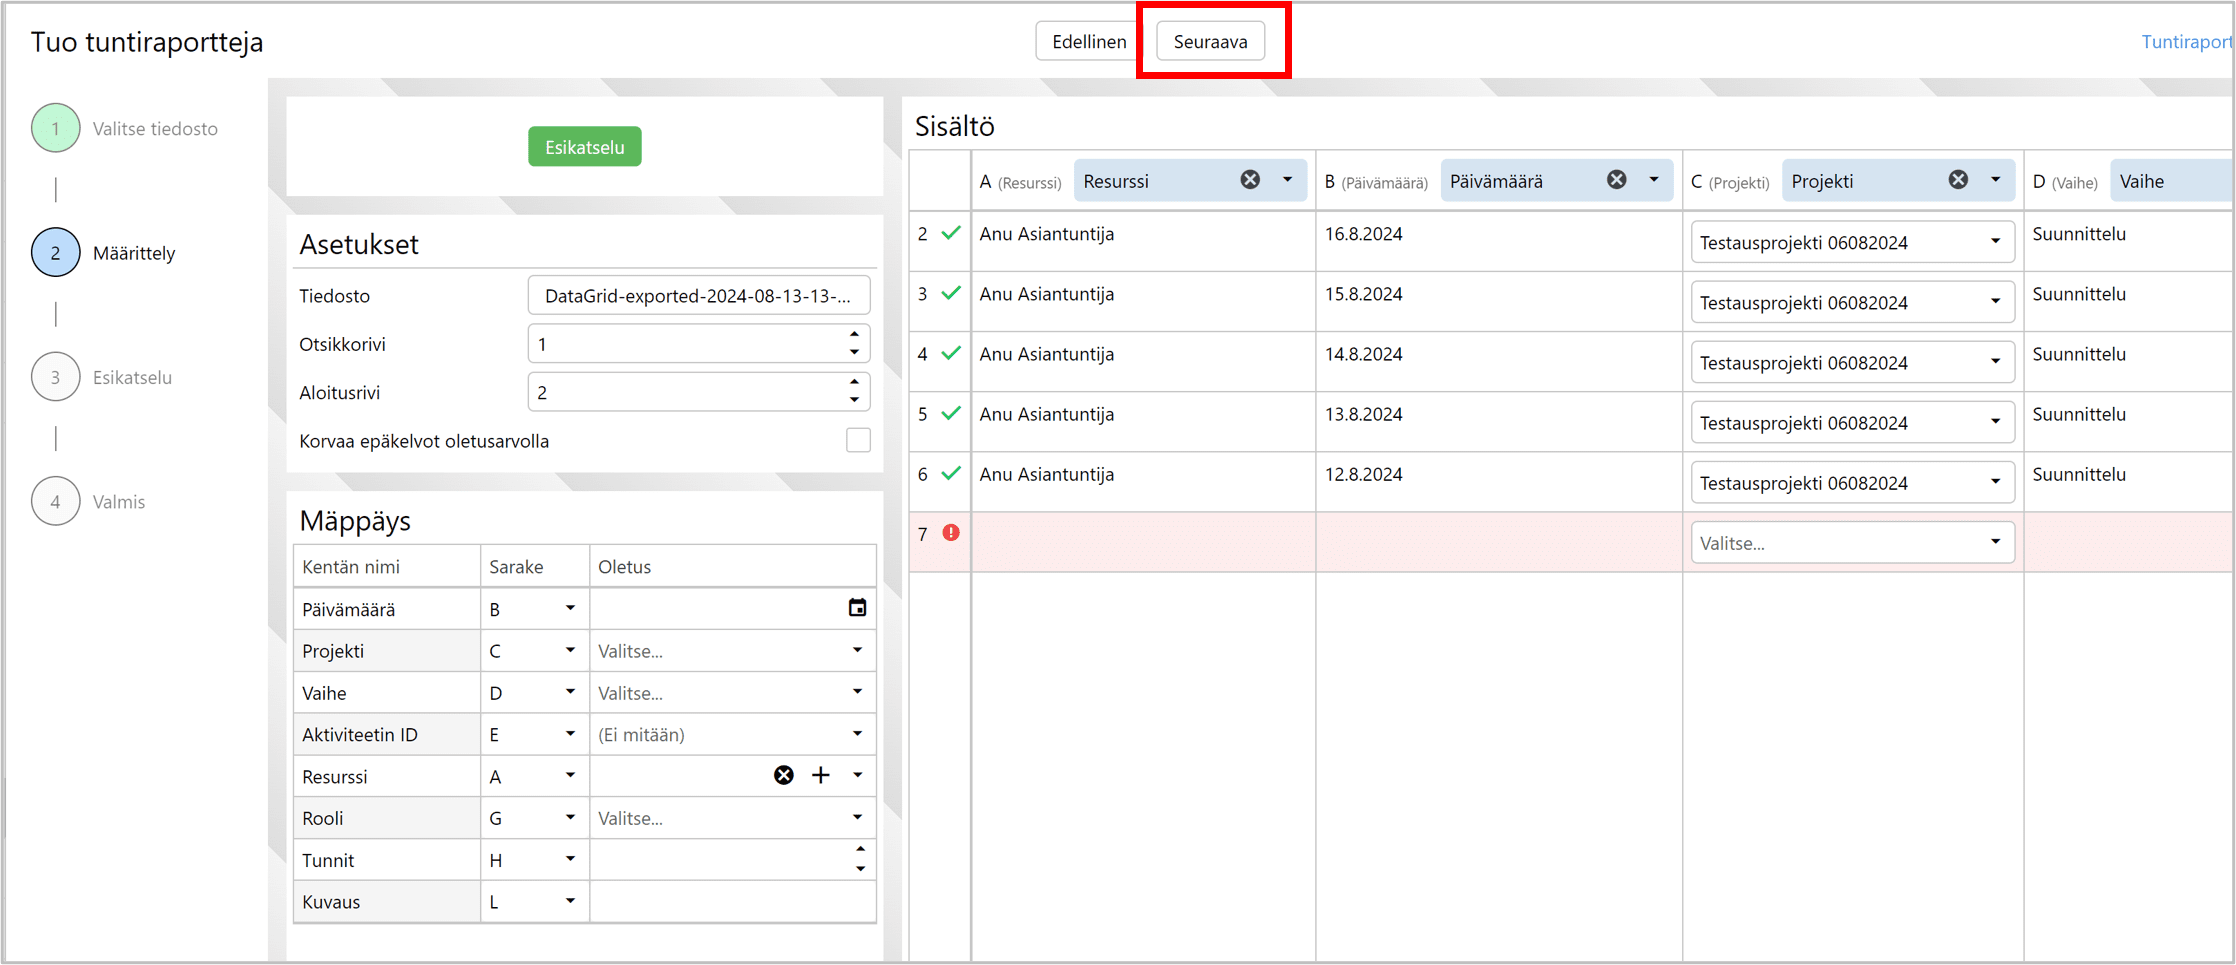Click the green checkmark on row 2
The height and width of the screenshot is (965, 2236).
(x=951, y=233)
